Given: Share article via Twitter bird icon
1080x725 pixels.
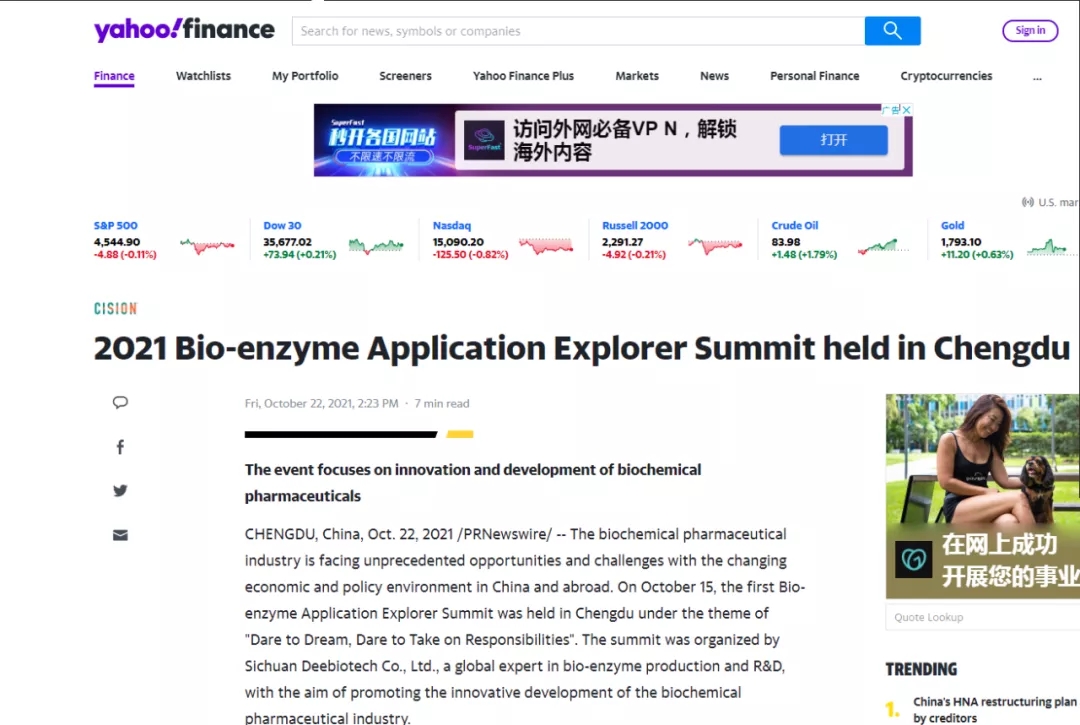Looking at the screenshot, I should click(120, 491).
